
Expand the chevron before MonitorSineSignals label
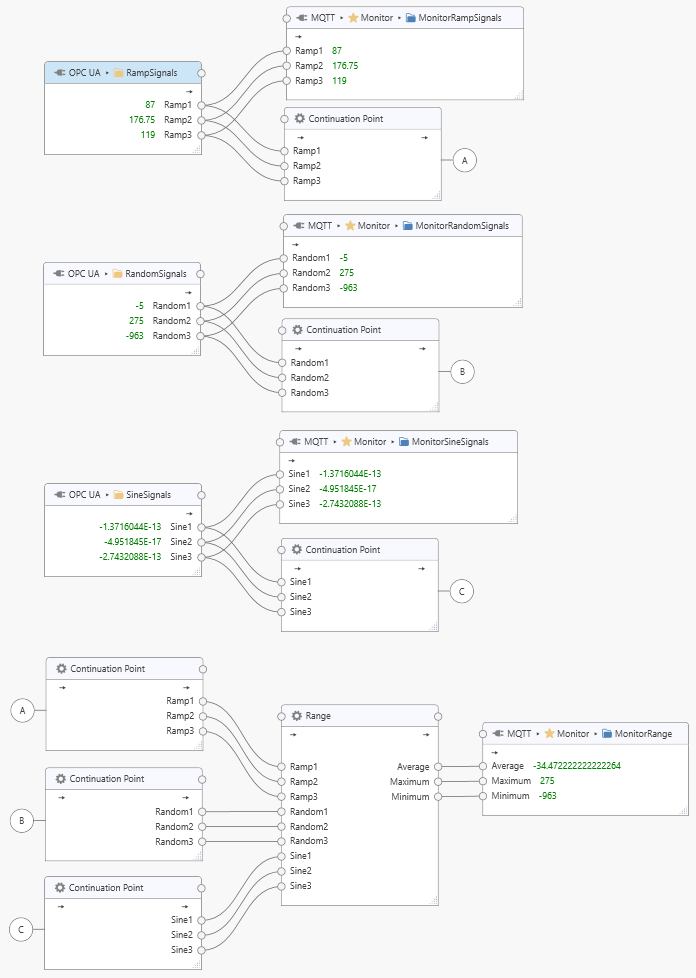390,440
